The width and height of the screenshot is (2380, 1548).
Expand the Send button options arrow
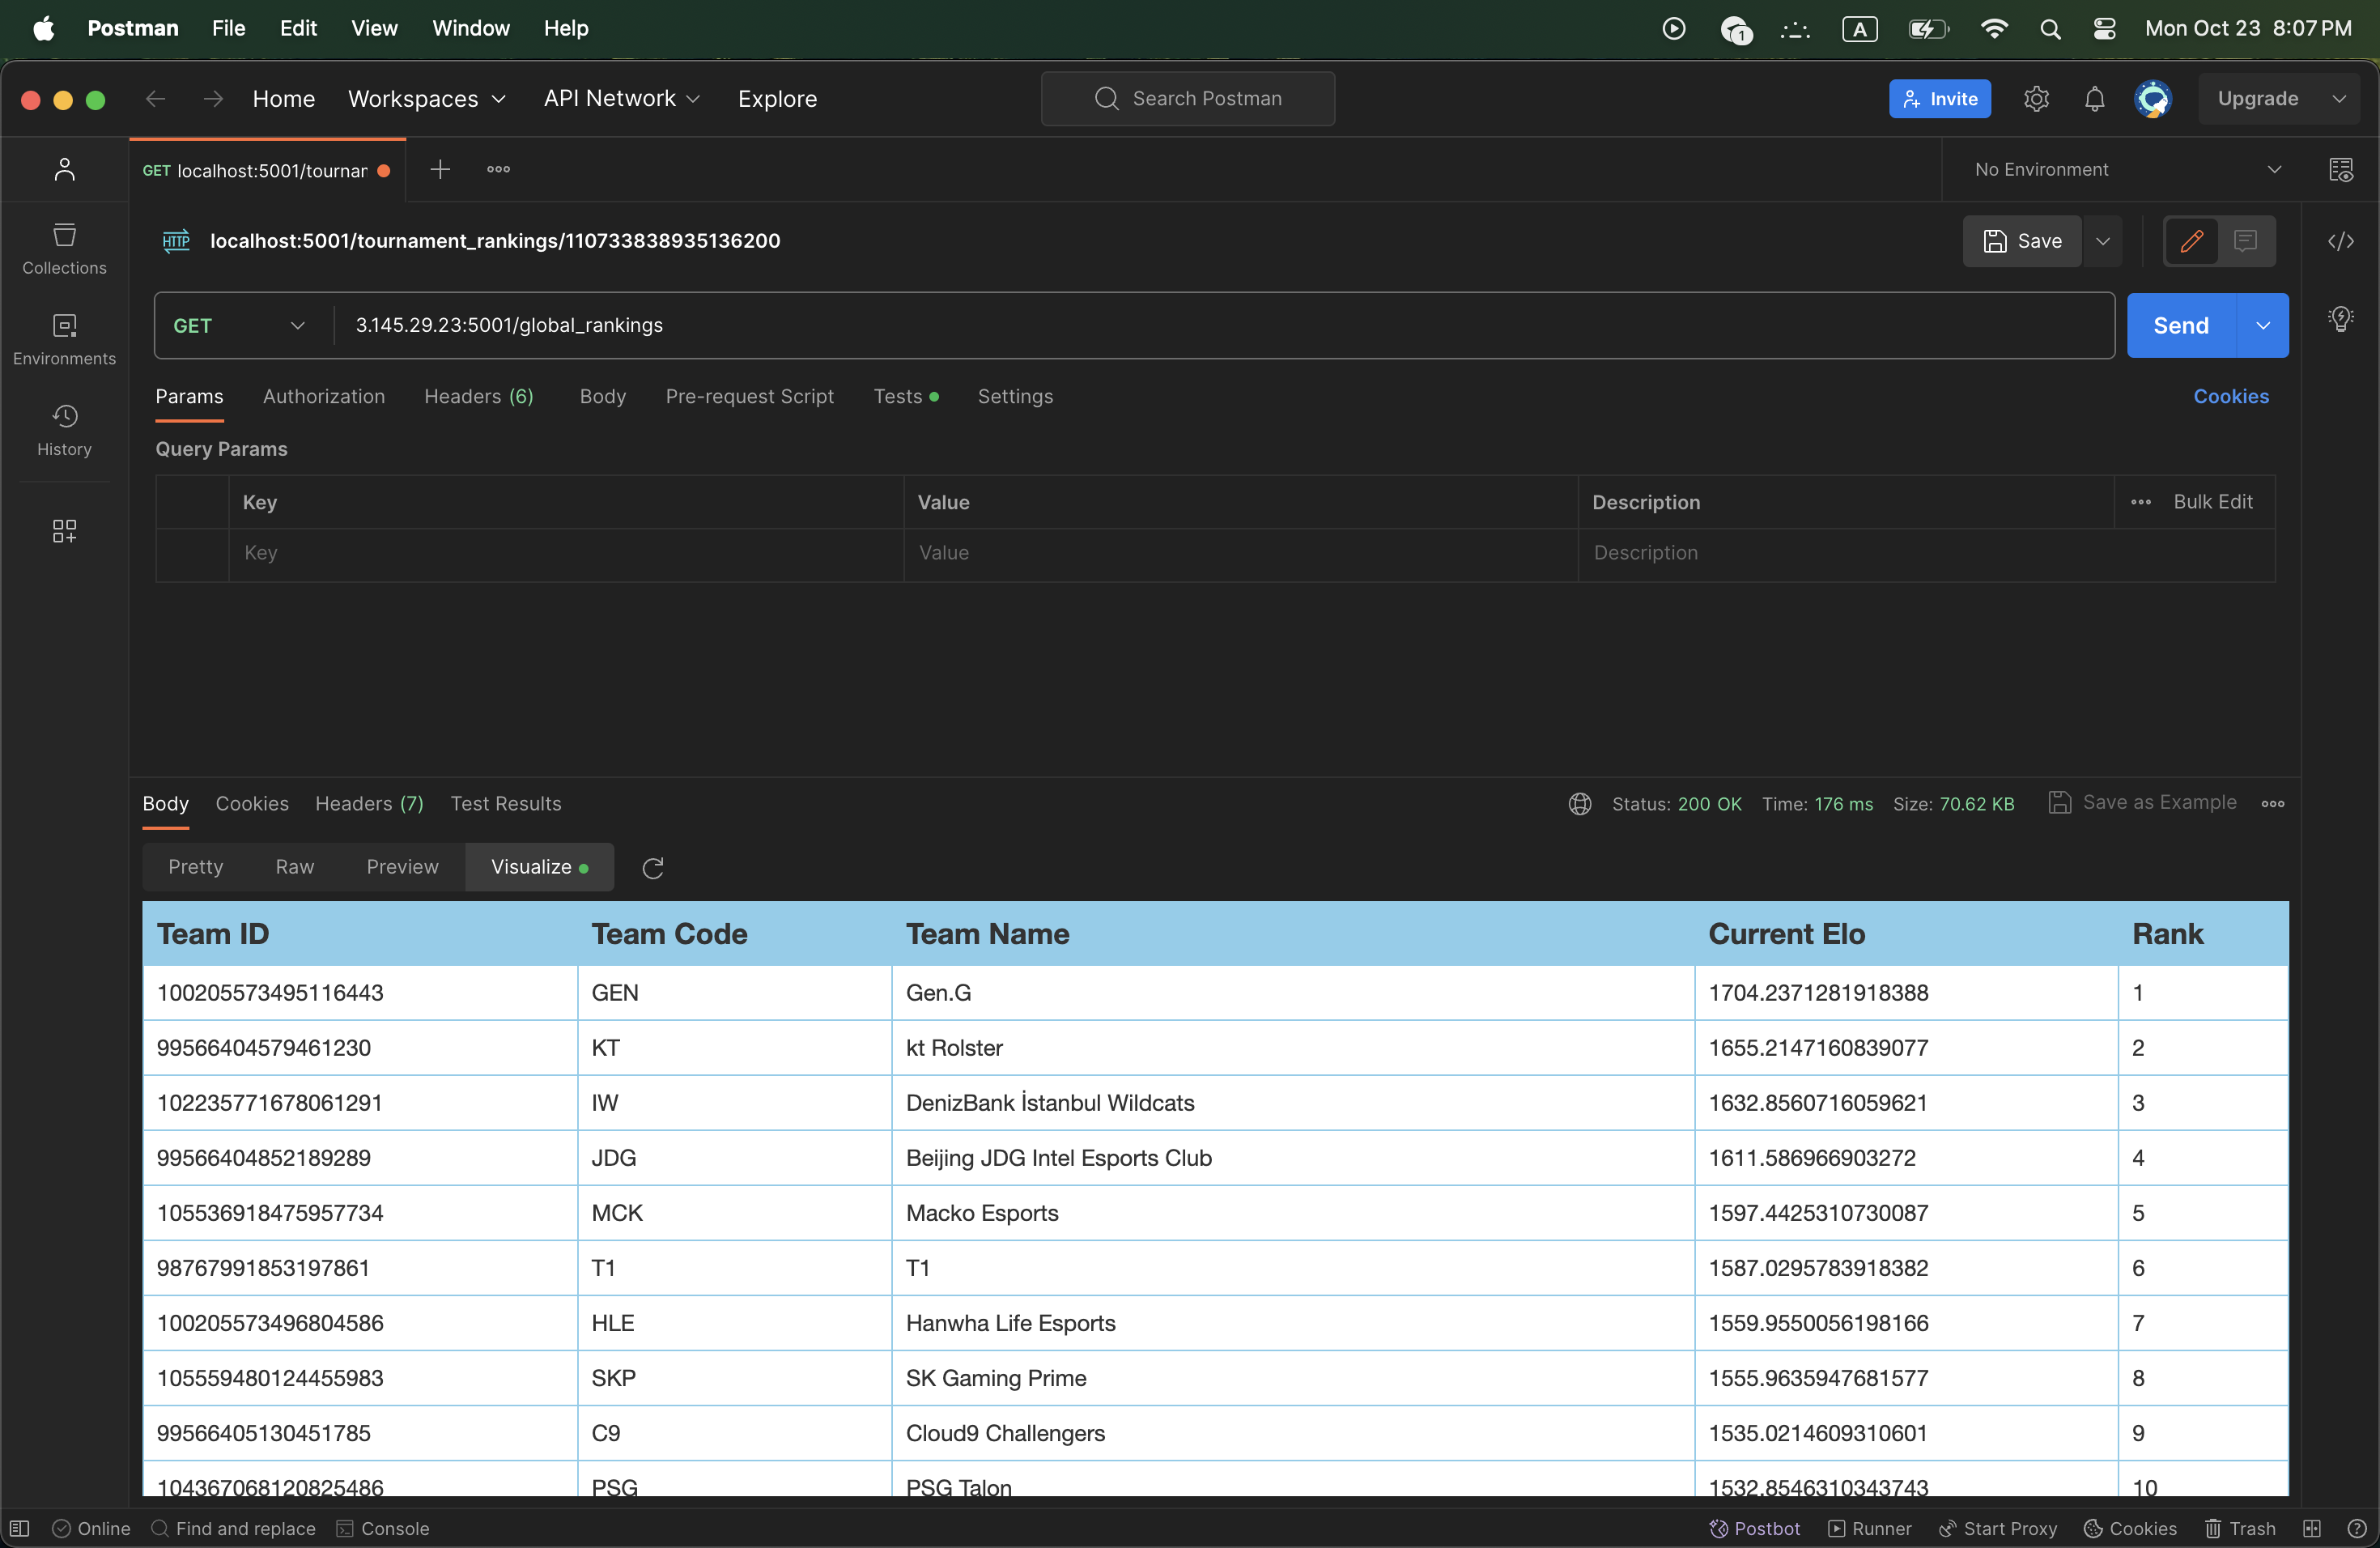2263,325
